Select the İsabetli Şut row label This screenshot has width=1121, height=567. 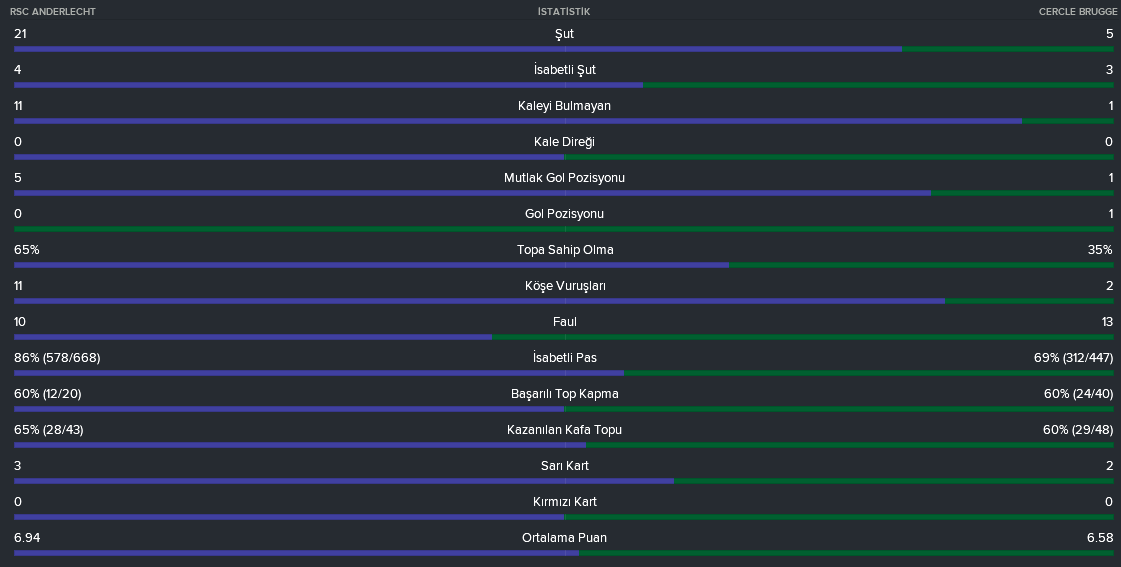pos(564,70)
